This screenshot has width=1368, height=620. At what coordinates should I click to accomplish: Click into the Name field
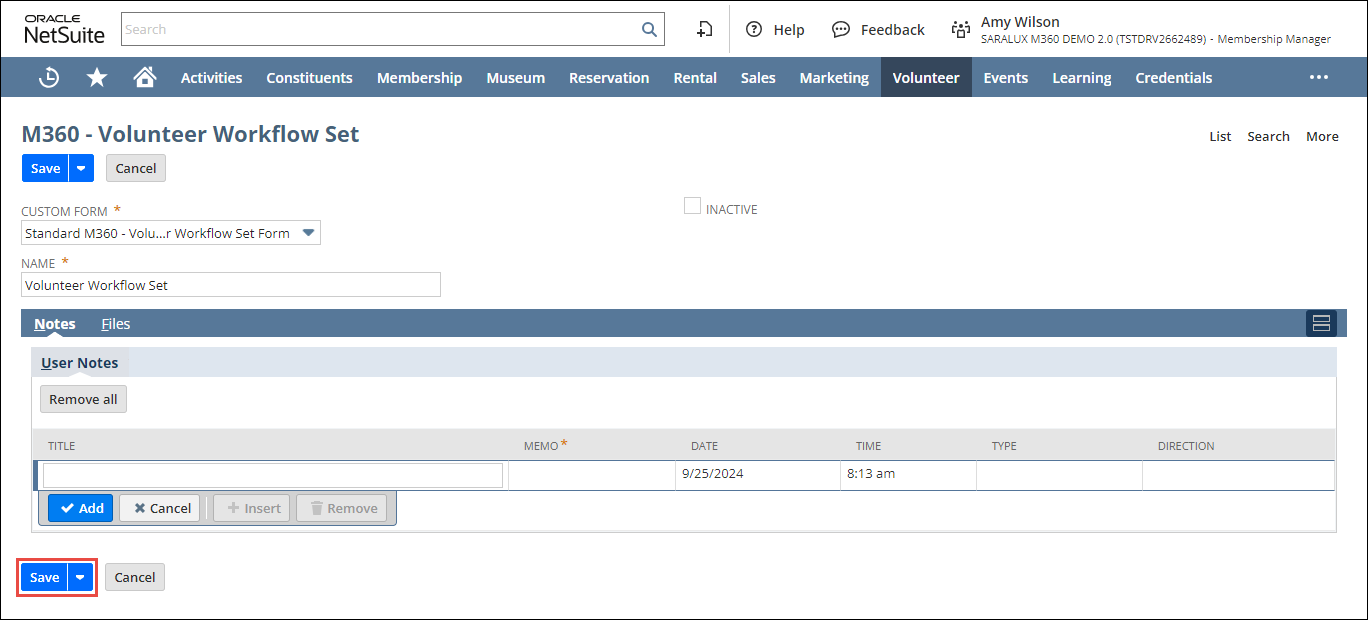click(x=230, y=285)
